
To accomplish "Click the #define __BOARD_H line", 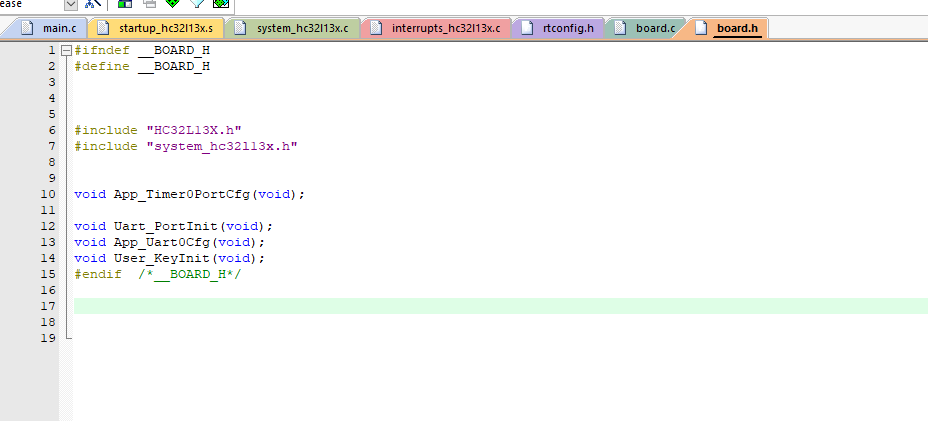I will (x=142, y=66).
